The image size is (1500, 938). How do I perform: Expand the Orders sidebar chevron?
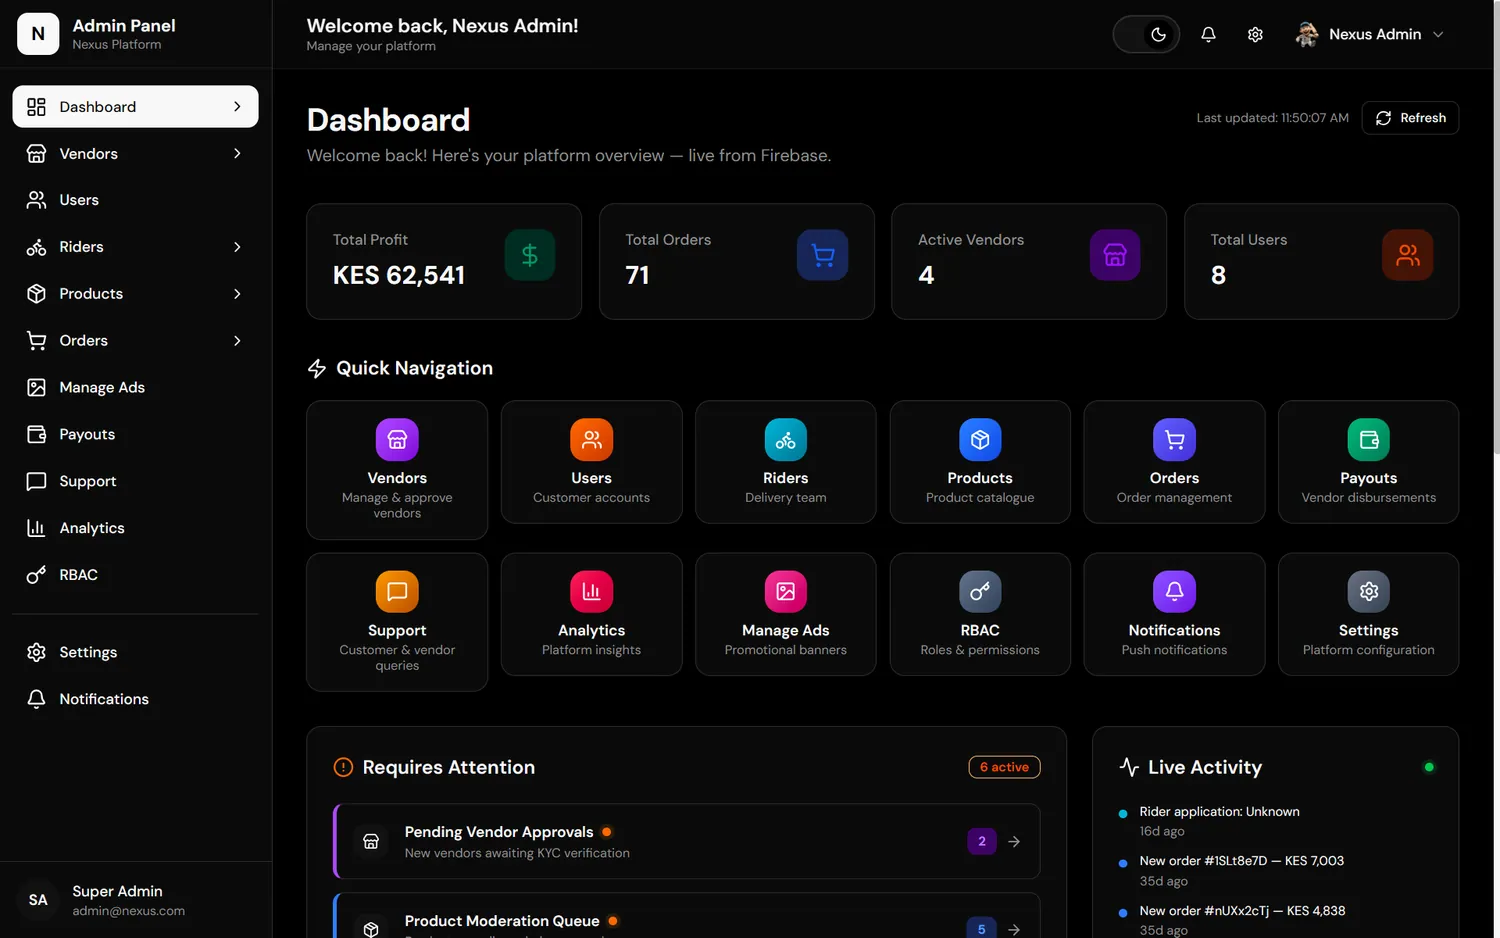[x=237, y=341]
